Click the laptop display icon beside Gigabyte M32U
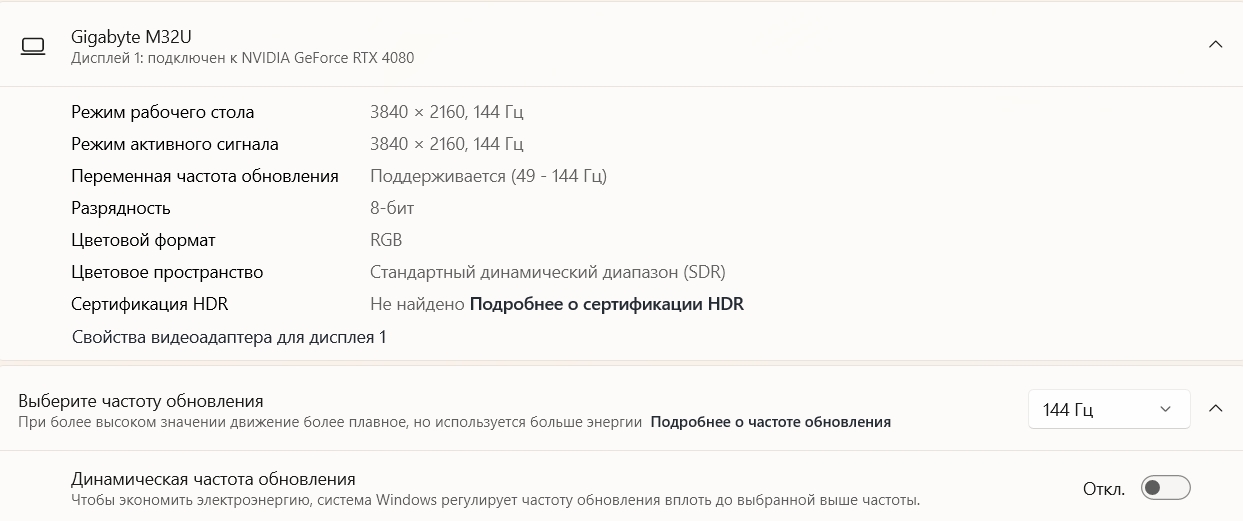 click(x=33, y=46)
